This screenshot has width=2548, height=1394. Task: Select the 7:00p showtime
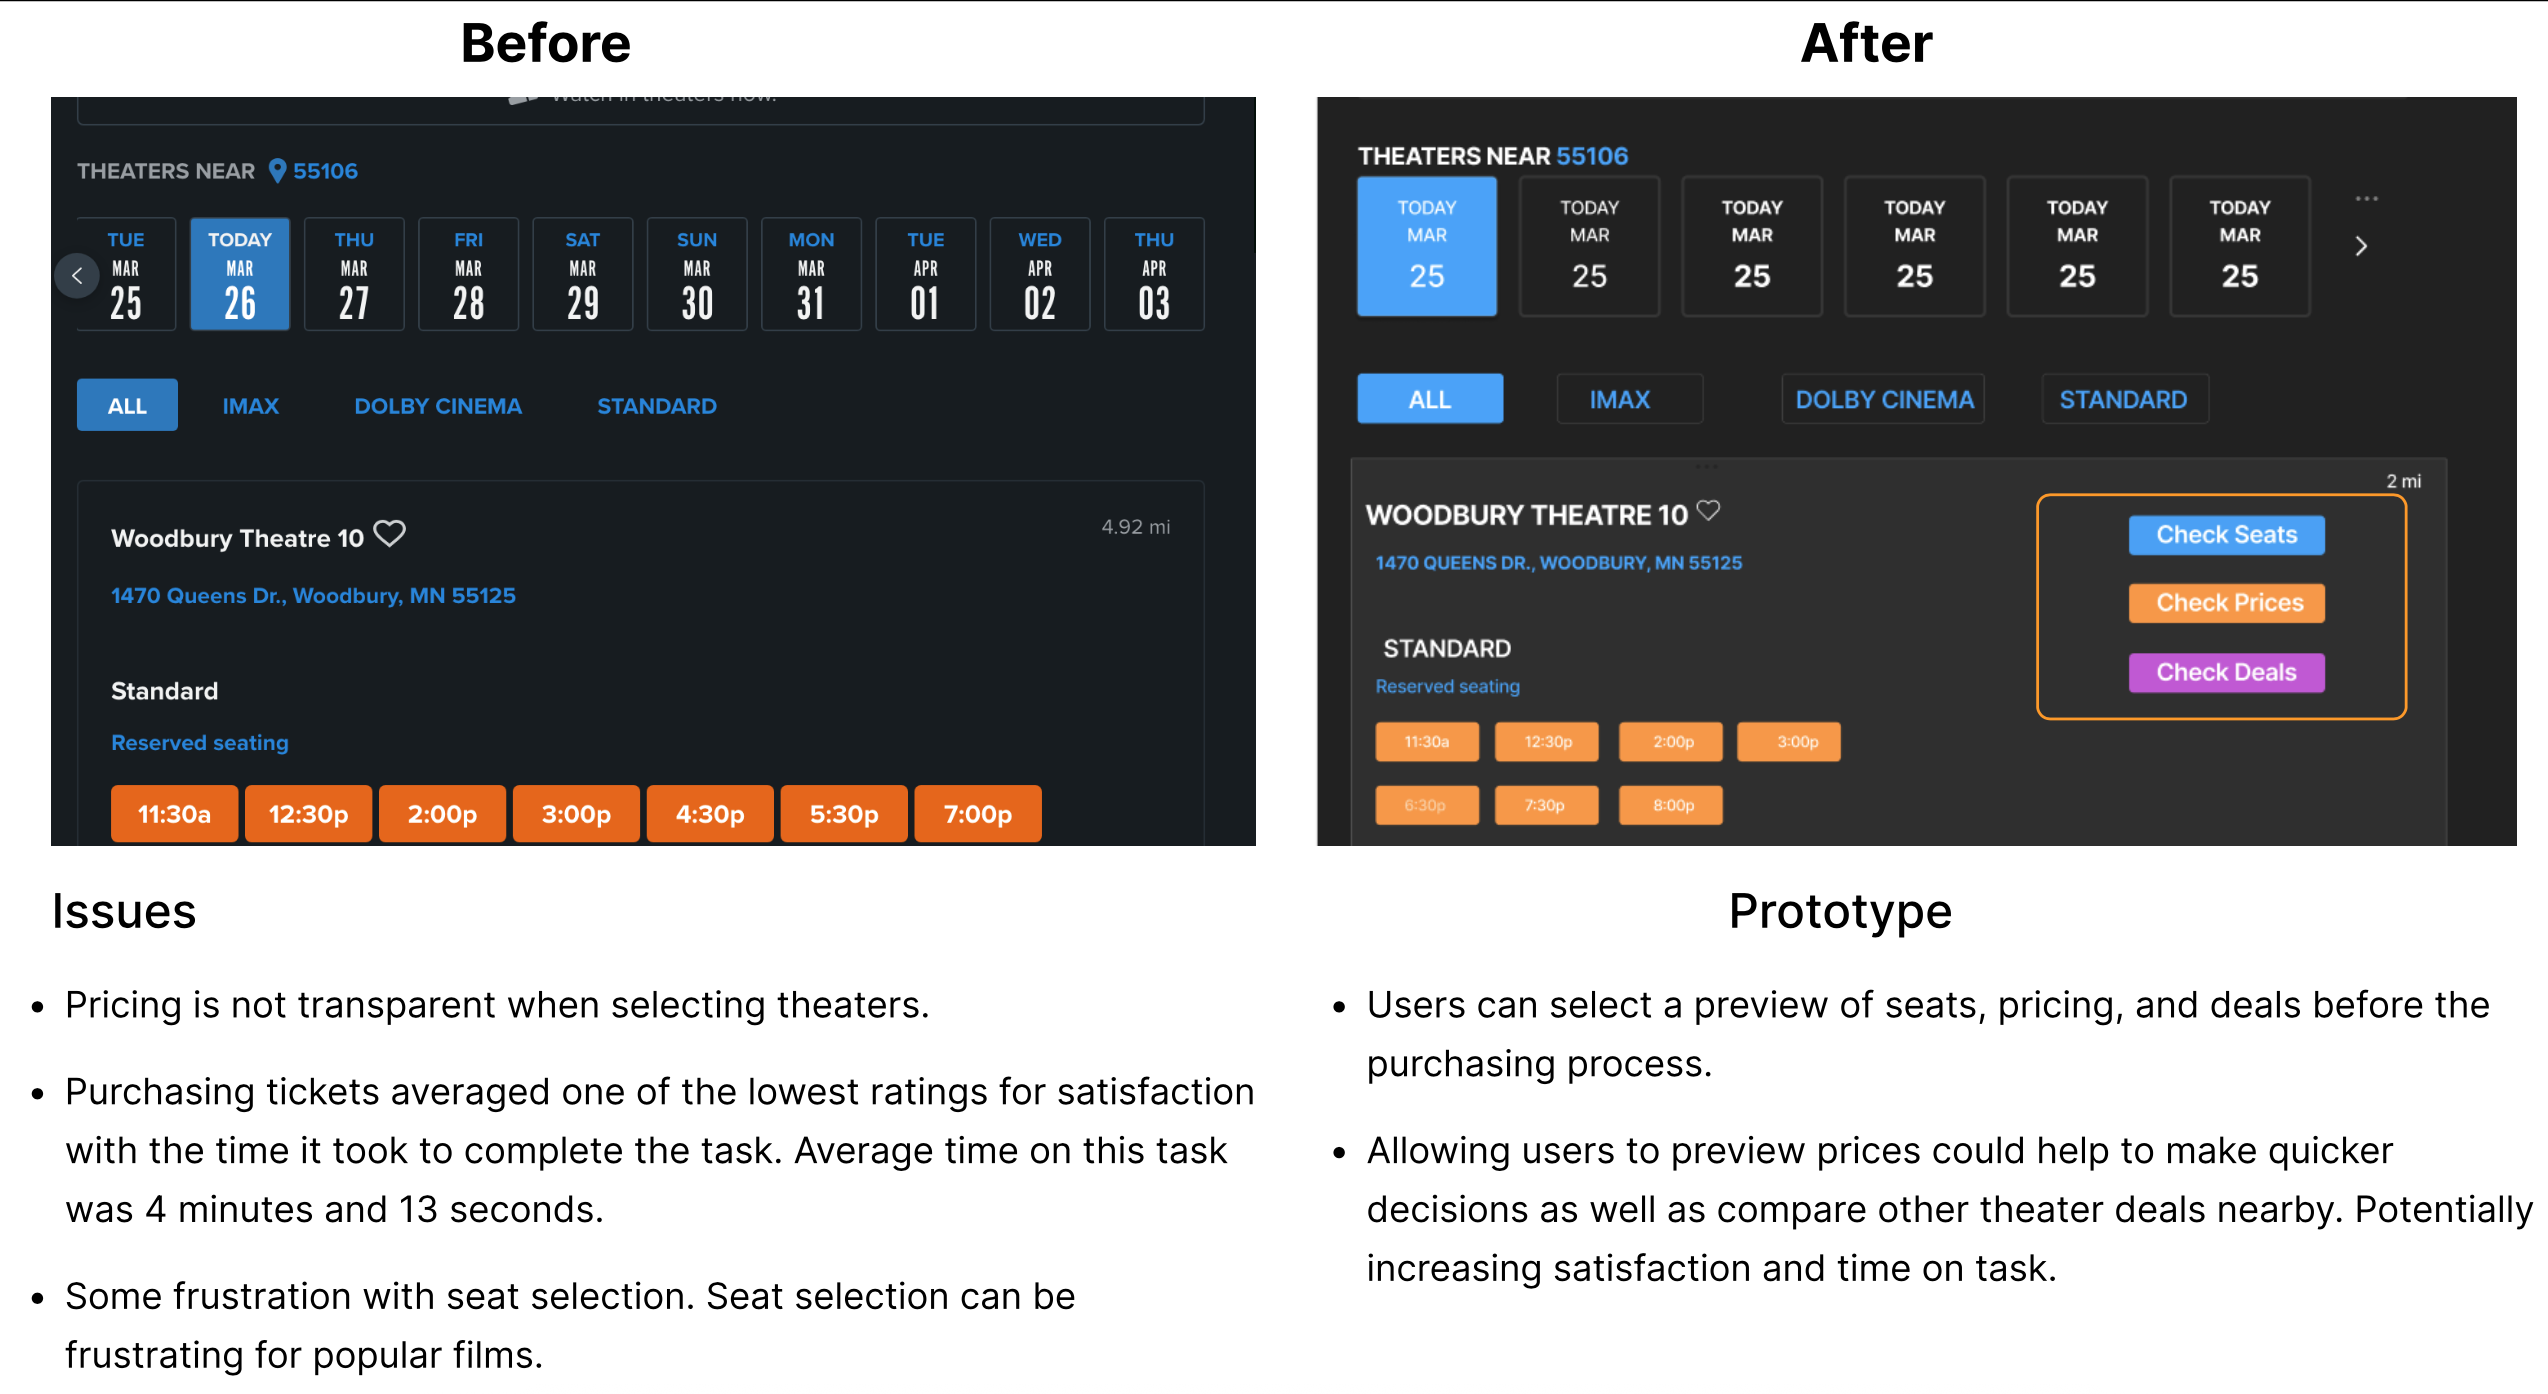point(977,813)
